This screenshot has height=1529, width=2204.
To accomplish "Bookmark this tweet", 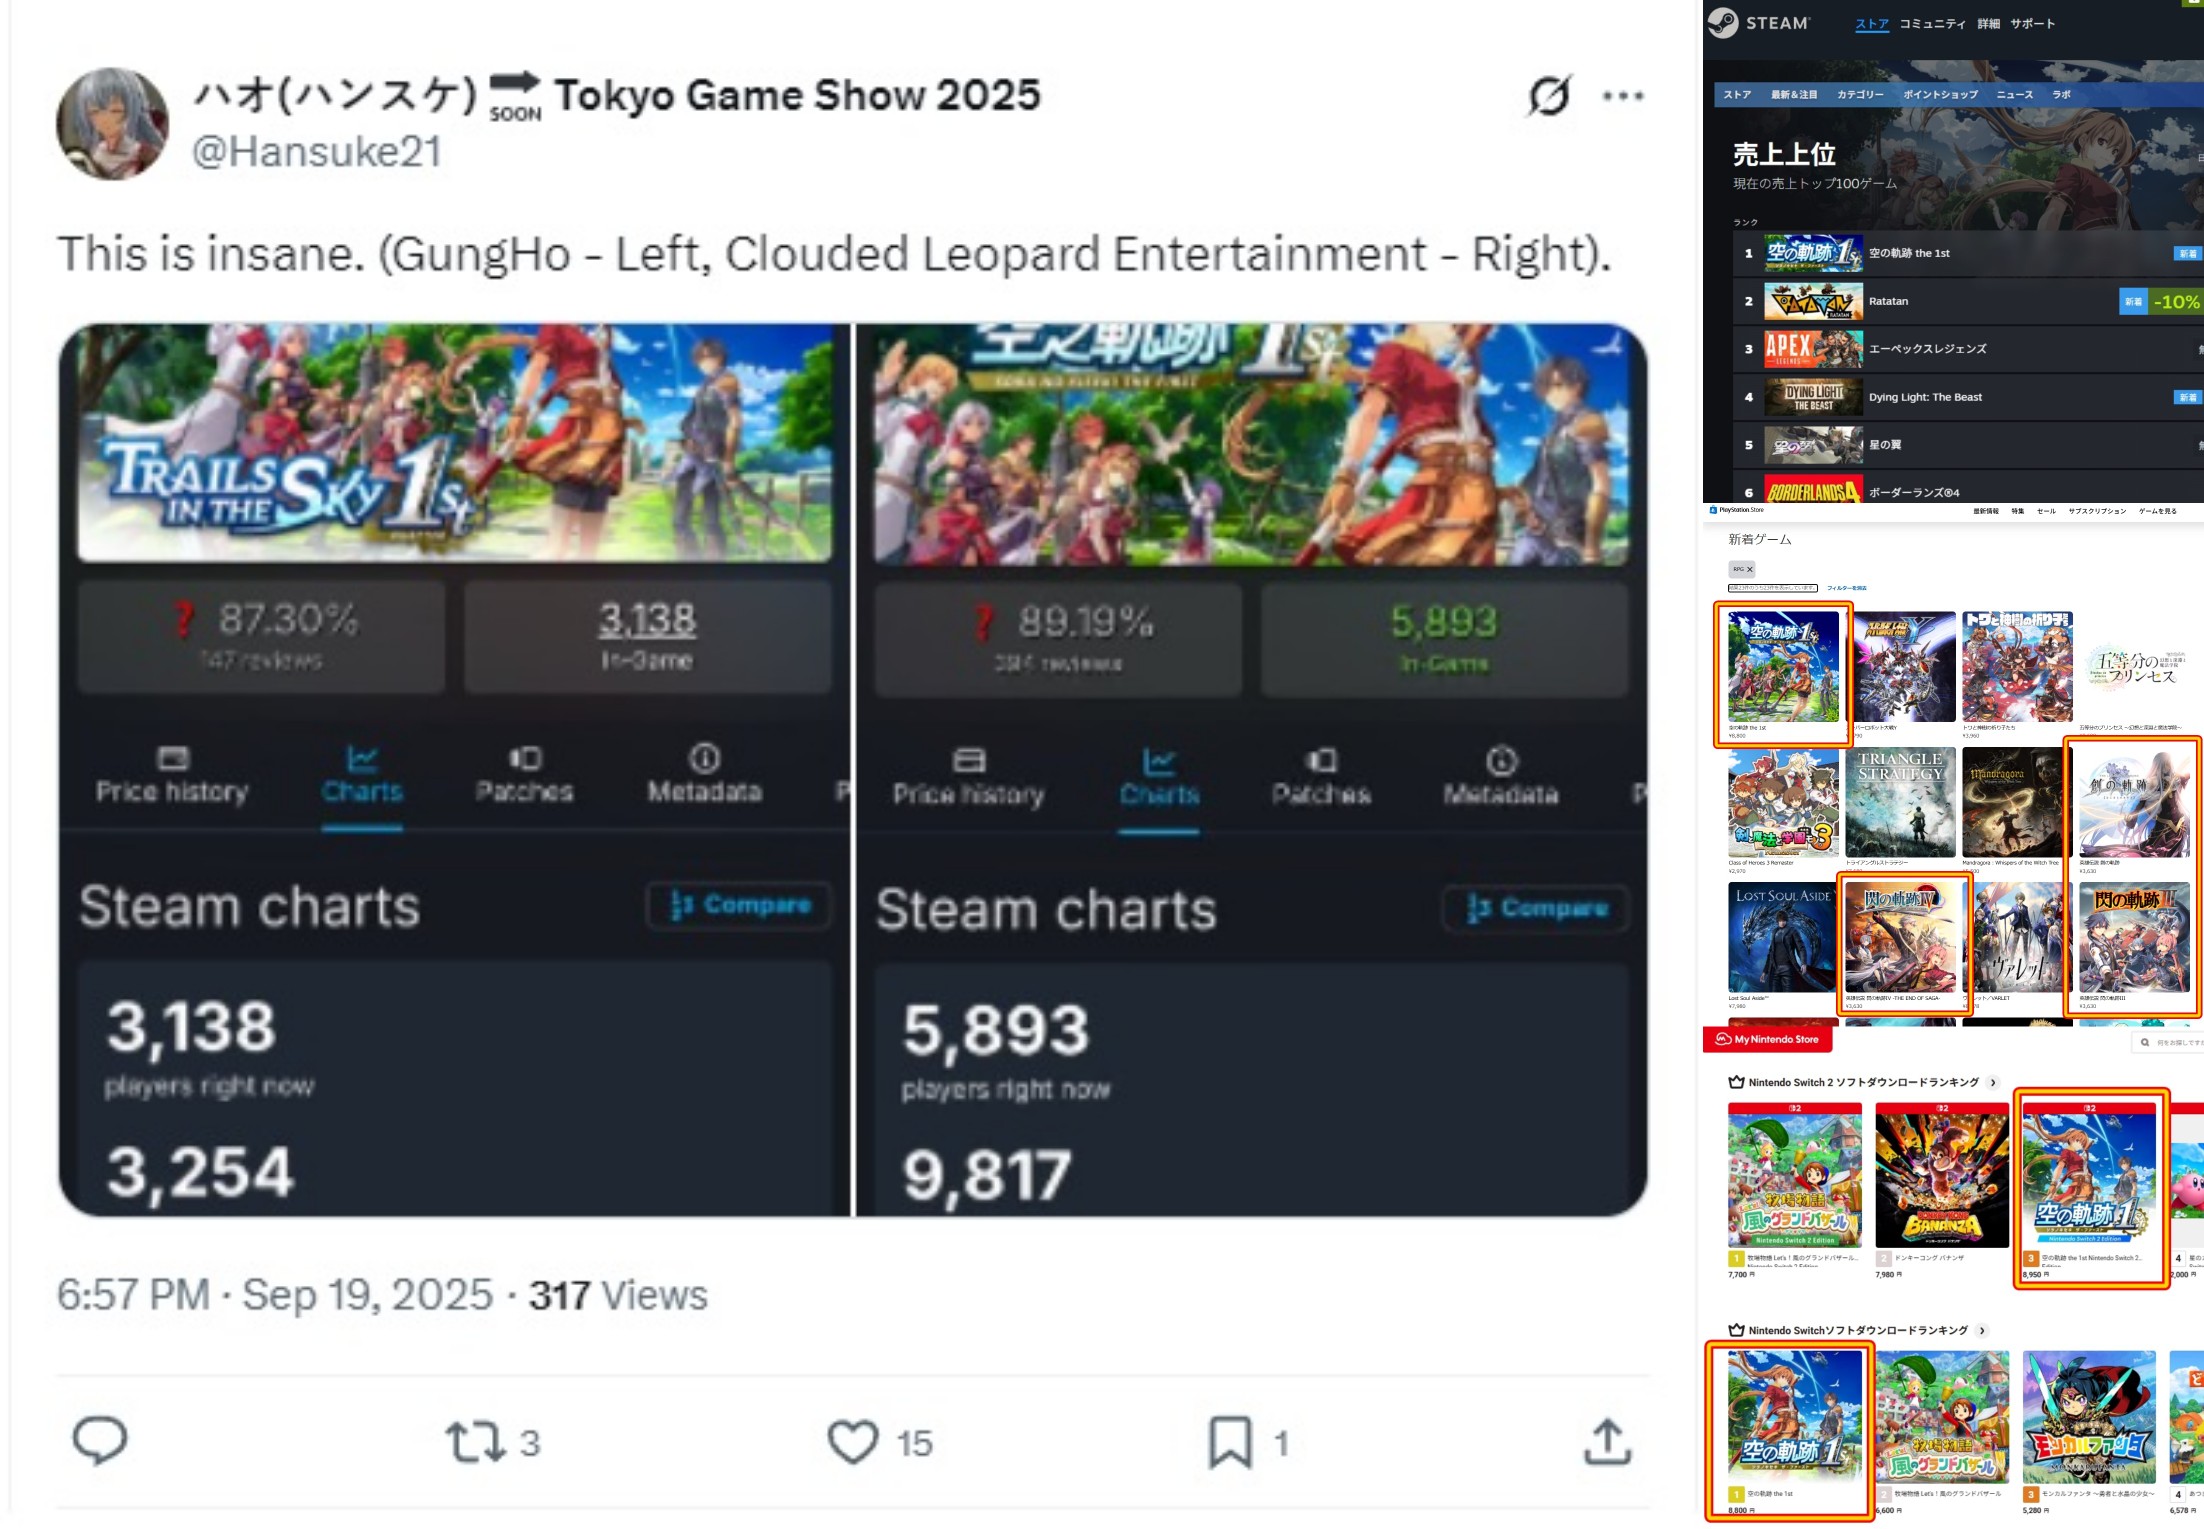I will pyautogui.click(x=1230, y=1442).
